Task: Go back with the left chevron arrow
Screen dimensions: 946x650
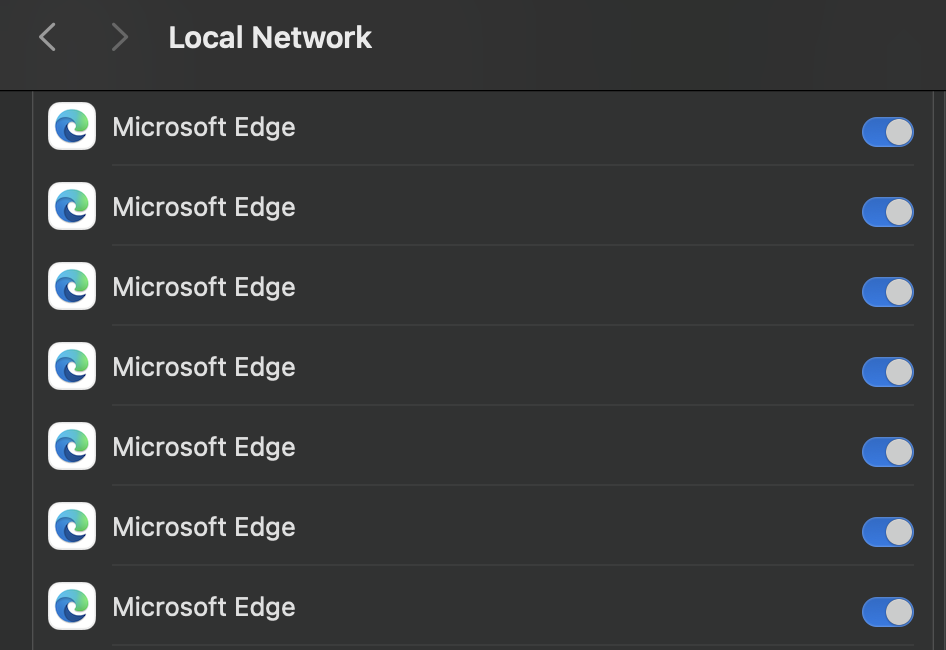Action: tap(47, 38)
